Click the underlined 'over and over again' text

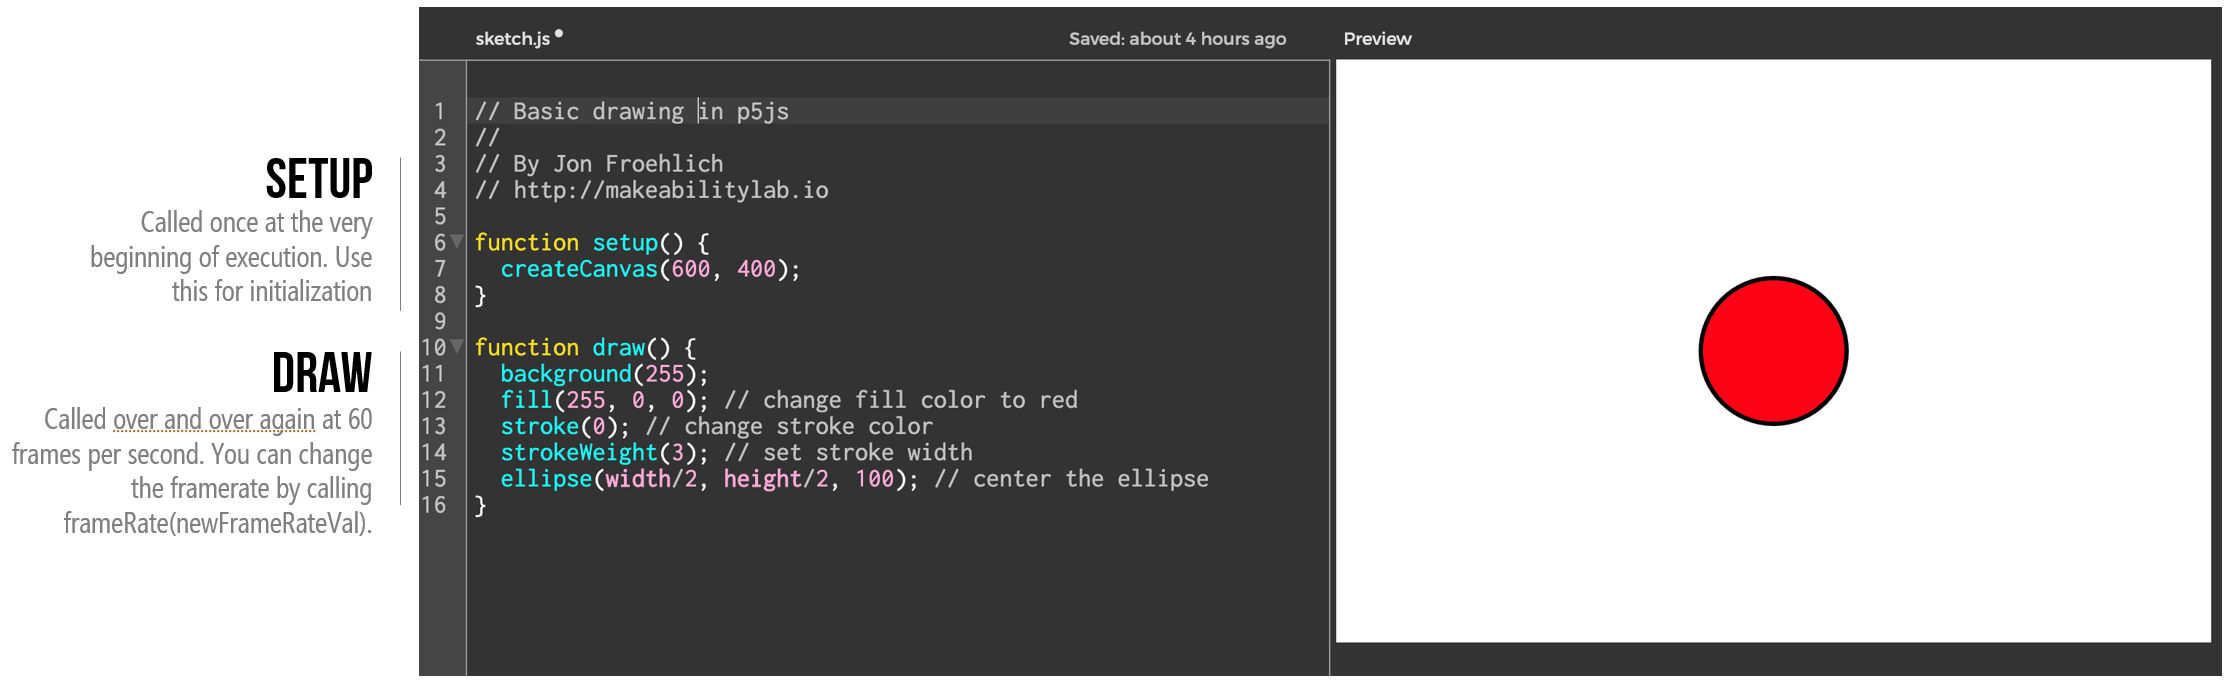pyautogui.click(x=214, y=420)
